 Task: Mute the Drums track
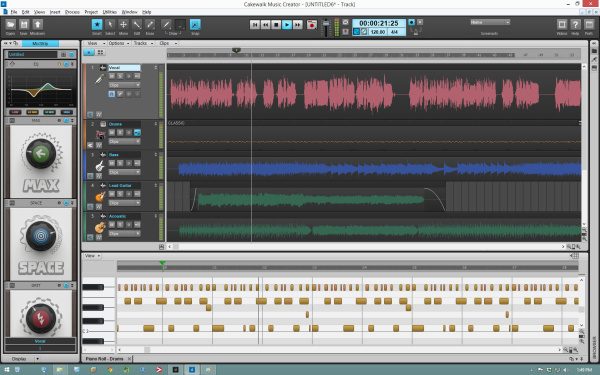click(112, 132)
